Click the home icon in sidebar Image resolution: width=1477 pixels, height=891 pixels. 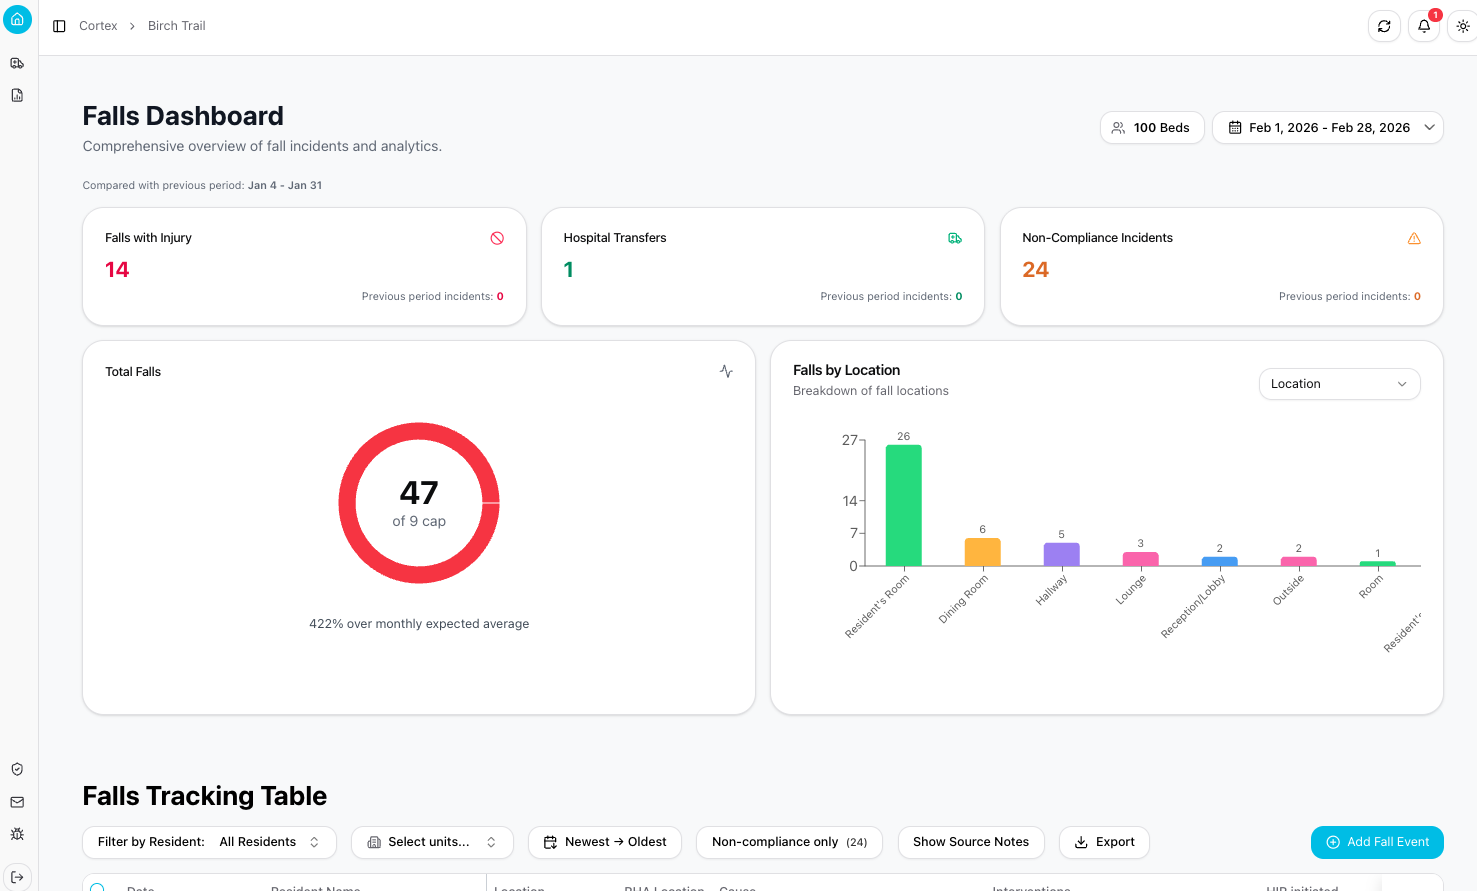click(17, 19)
